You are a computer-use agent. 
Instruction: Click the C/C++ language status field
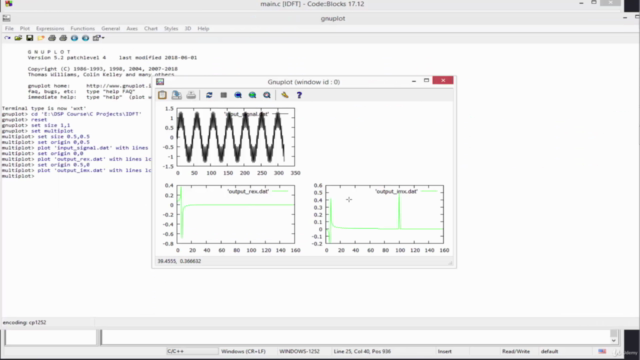(192, 351)
